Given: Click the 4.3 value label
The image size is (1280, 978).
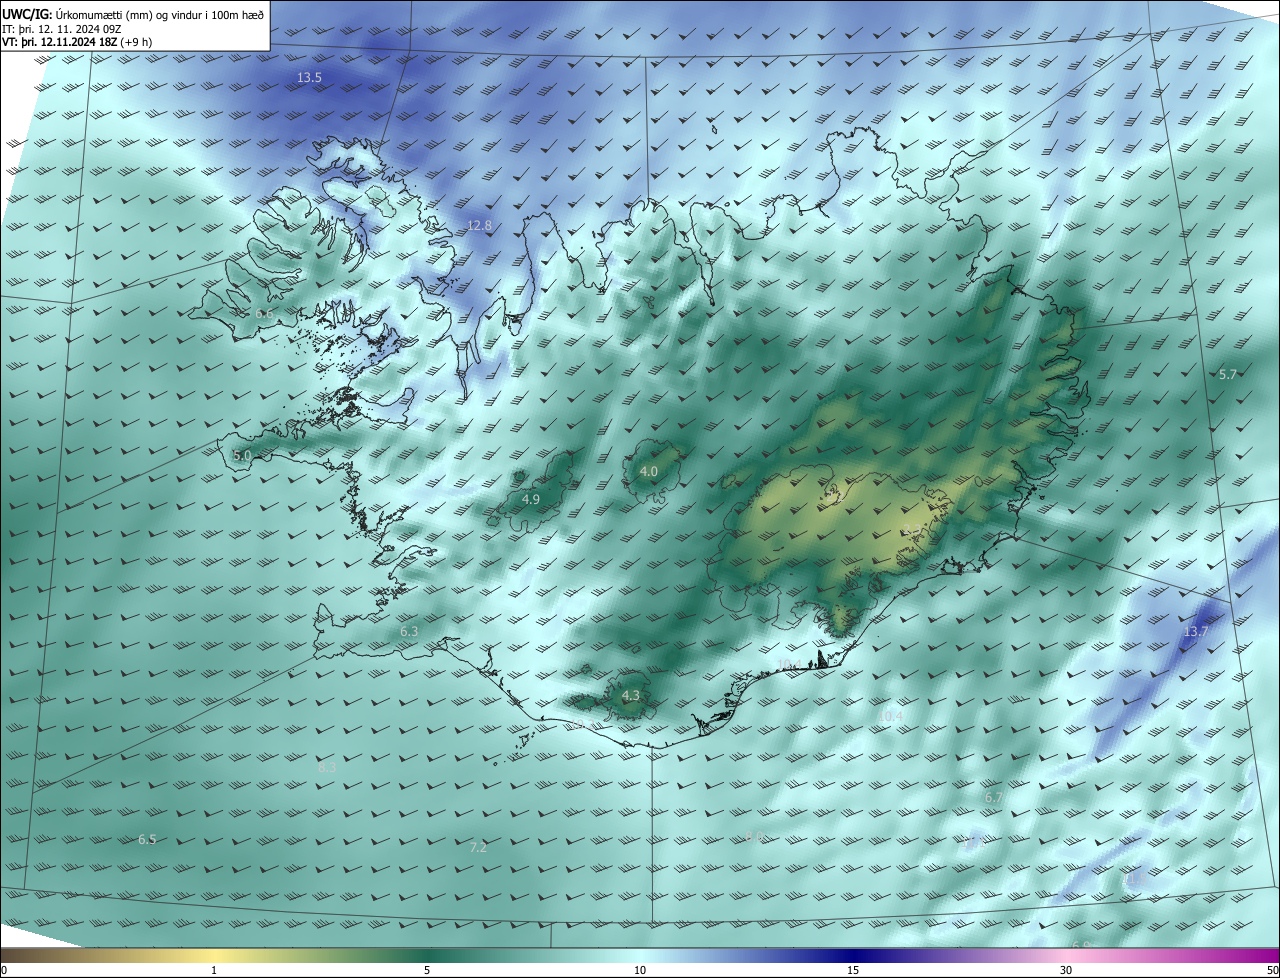Looking at the screenshot, I should 630,695.
